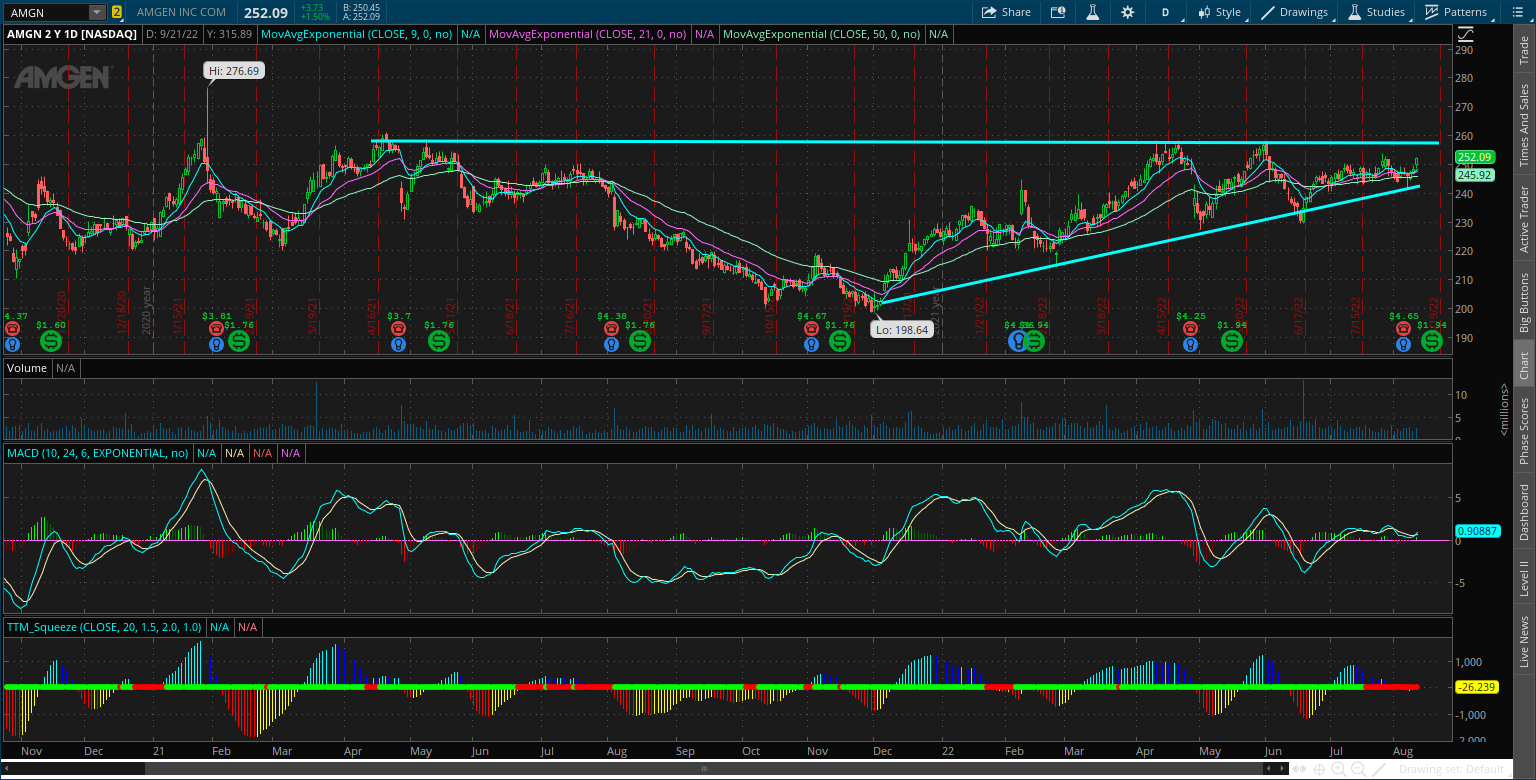Click the MACD study label
The height and width of the screenshot is (780, 1536).
tap(98, 453)
